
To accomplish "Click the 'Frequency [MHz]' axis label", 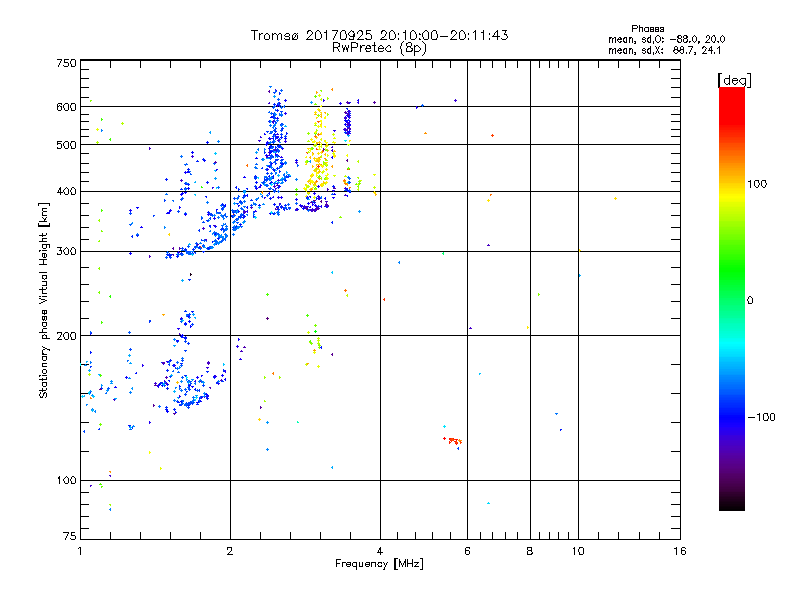I will (x=379, y=564).
